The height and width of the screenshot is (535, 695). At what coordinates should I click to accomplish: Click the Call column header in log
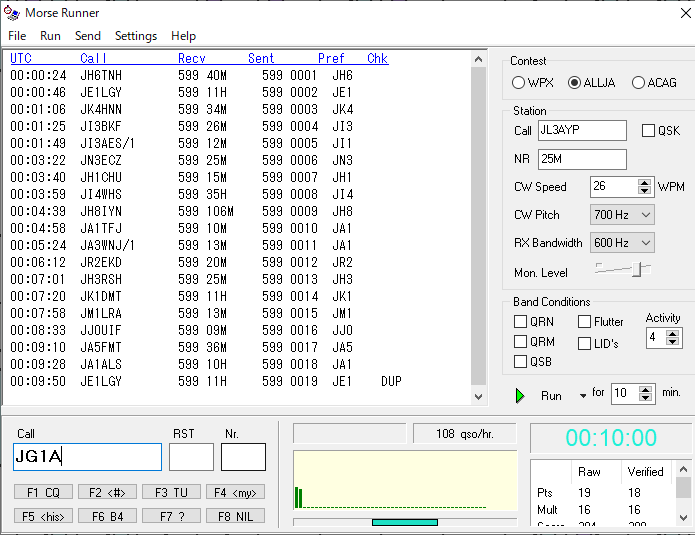point(93,58)
